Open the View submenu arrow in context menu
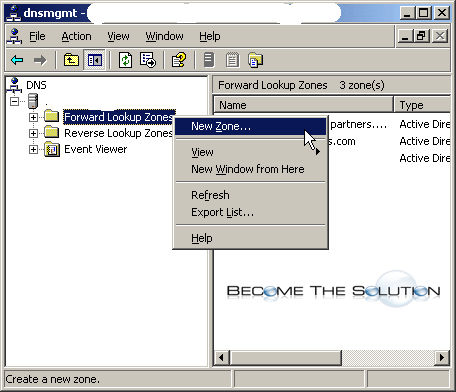 [318, 152]
